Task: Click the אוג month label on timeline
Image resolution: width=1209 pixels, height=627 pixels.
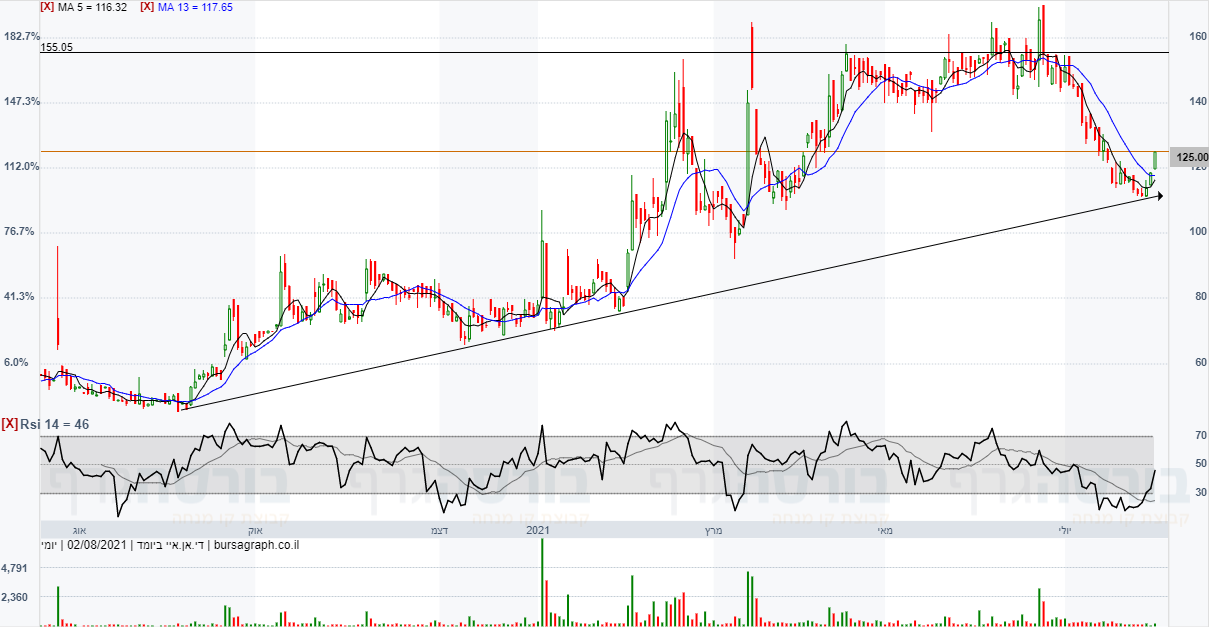Action: (x=80, y=530)
